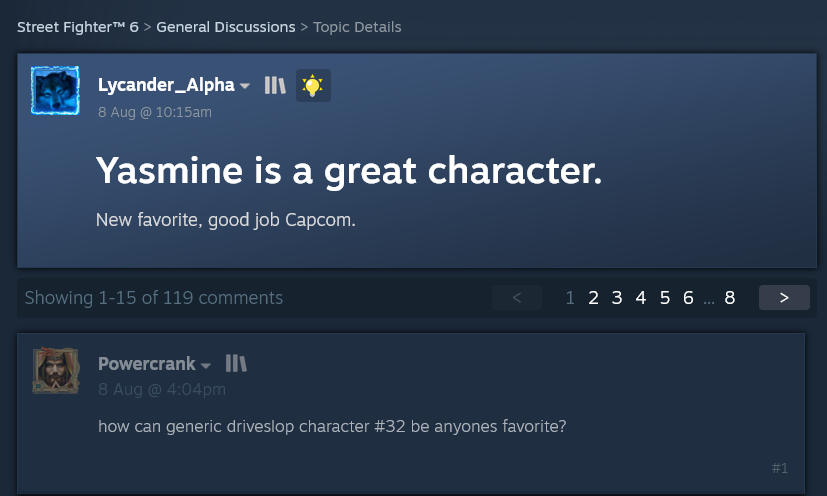
Task: Open Street Fighter 6 breadcrumb link
Action: pos(78,27)
